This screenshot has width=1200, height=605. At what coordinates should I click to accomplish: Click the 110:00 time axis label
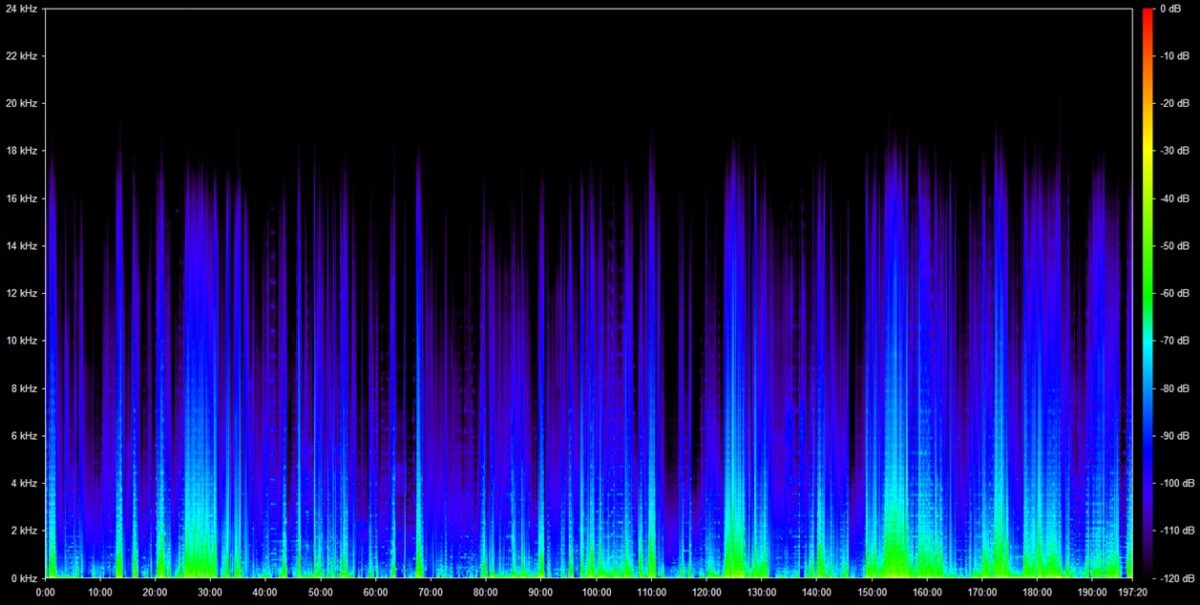point(651,592)
